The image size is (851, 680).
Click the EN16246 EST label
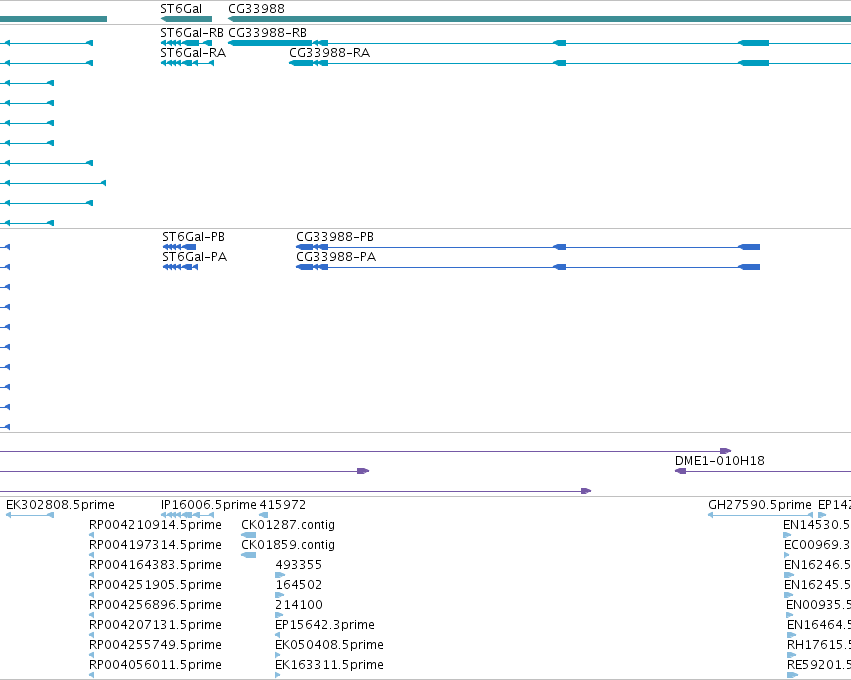pos(817,565)
